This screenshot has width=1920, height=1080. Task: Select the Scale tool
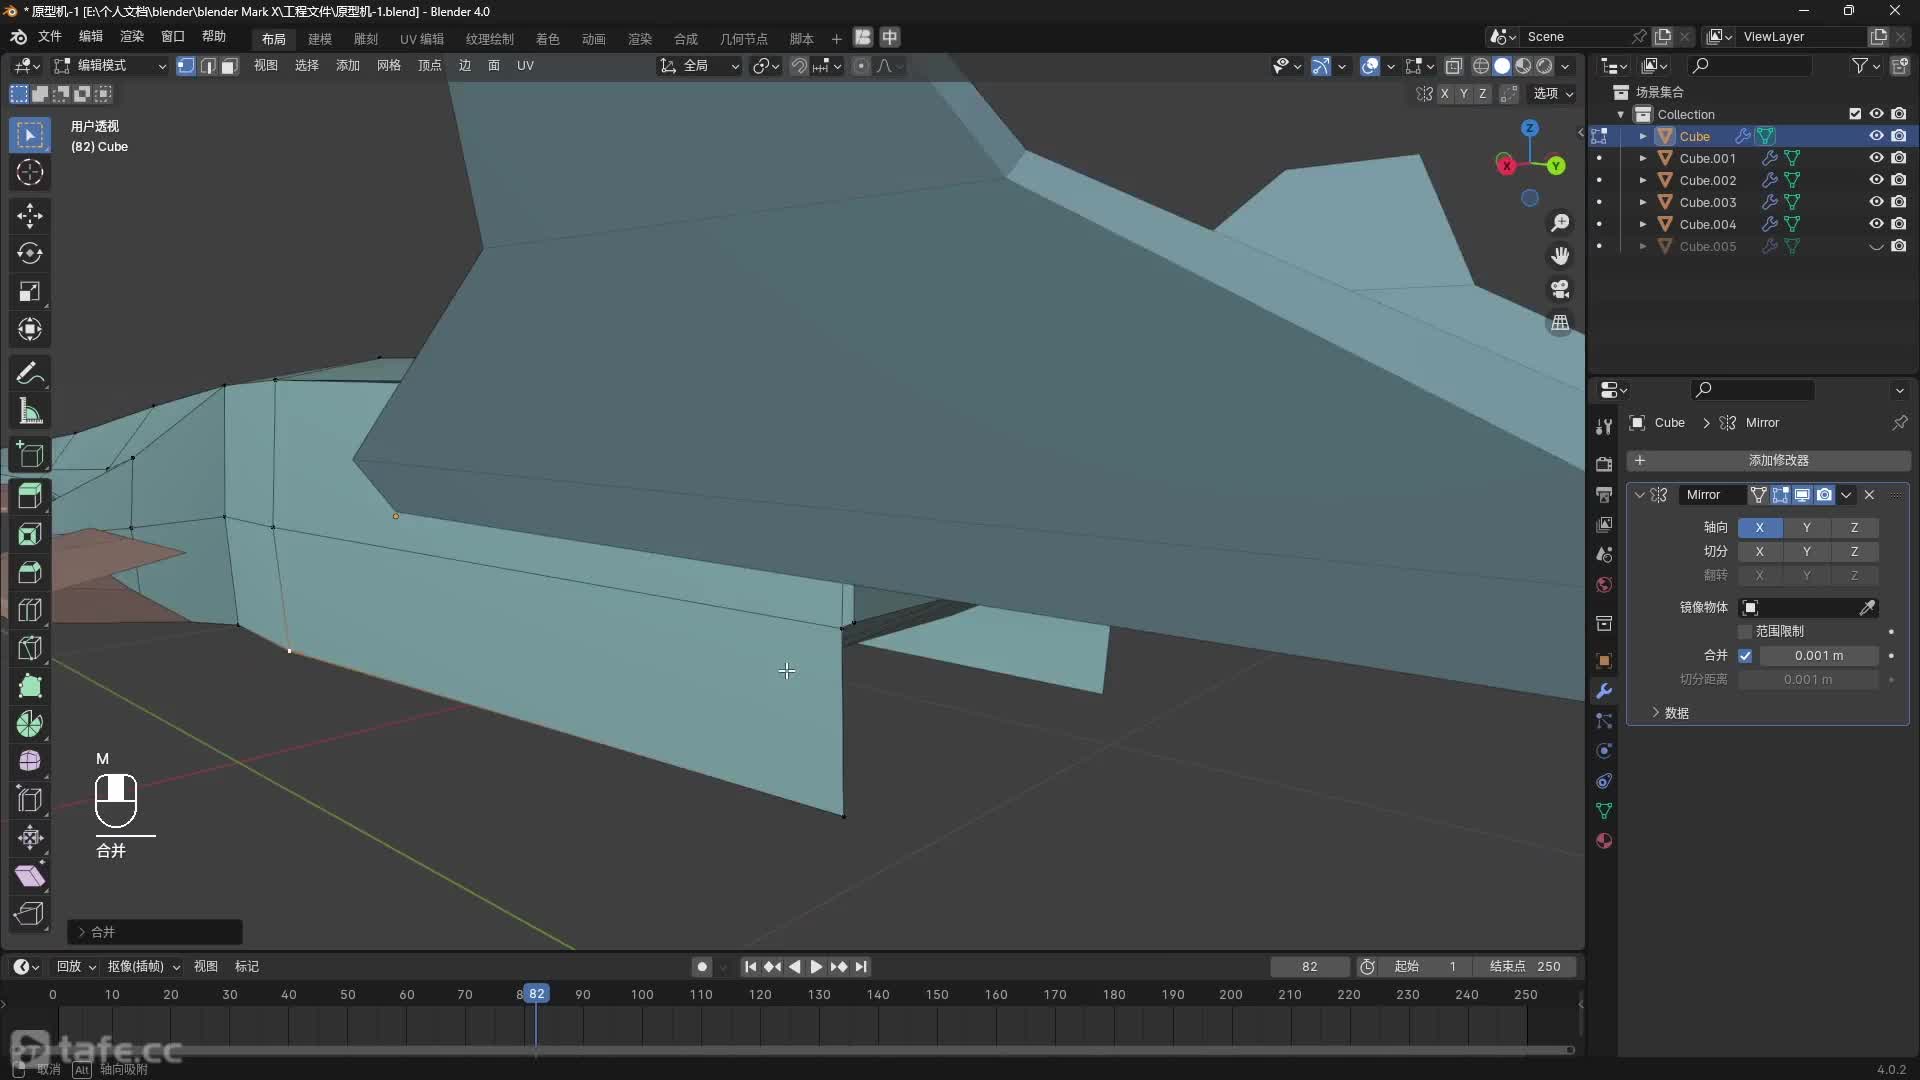tap(29, 292)
